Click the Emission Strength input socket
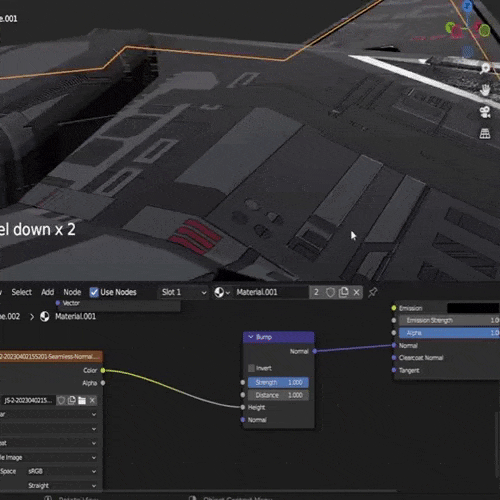Screen dimensions: 500x500 point(394,320)
